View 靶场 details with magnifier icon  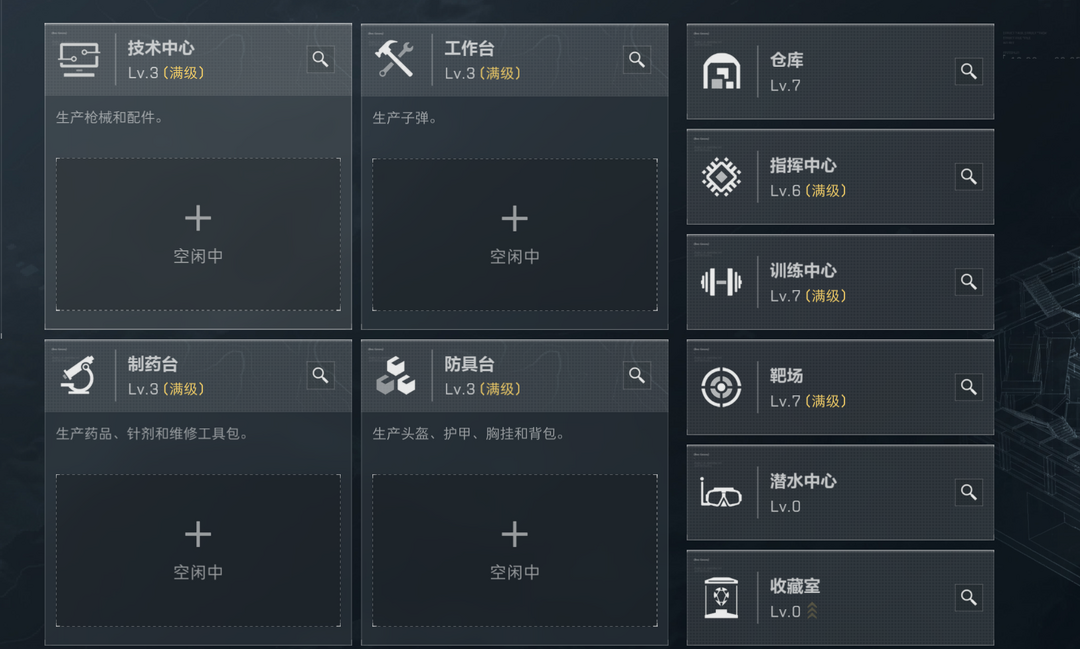968,387
